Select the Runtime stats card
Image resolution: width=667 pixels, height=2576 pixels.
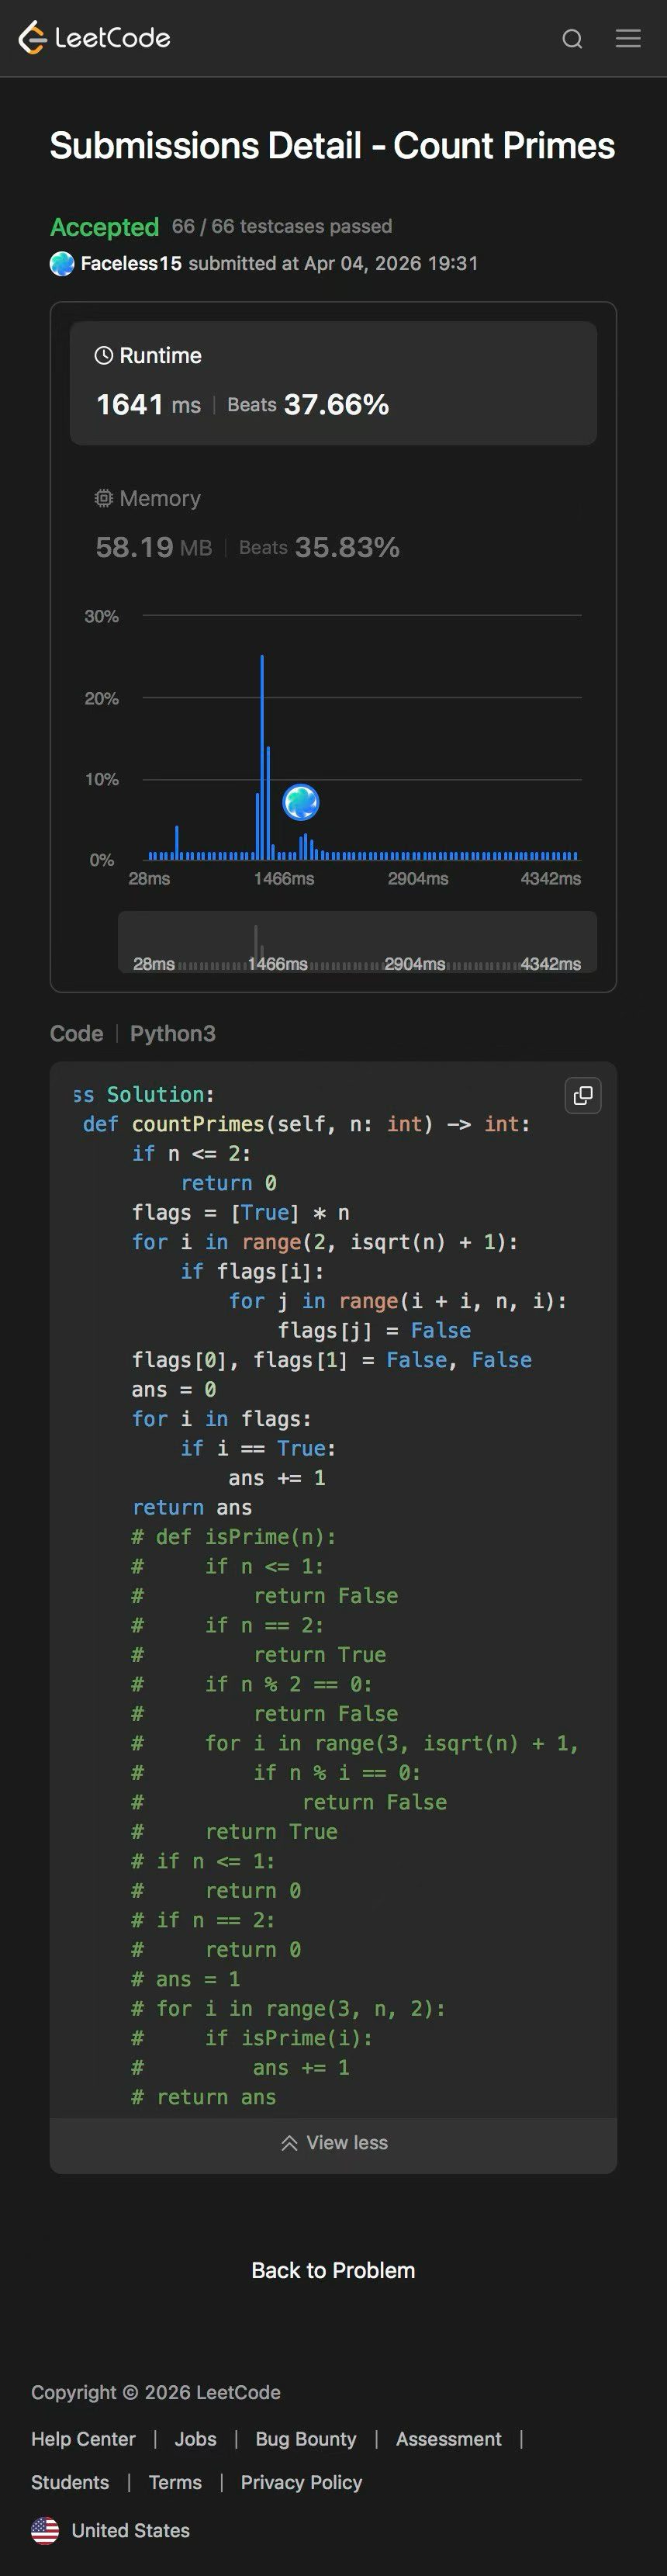[x=333, y=383]
